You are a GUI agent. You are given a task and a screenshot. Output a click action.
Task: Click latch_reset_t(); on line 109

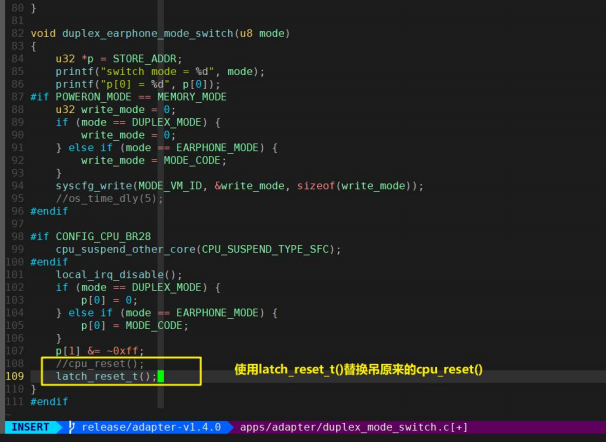click(x=106, y=376)
